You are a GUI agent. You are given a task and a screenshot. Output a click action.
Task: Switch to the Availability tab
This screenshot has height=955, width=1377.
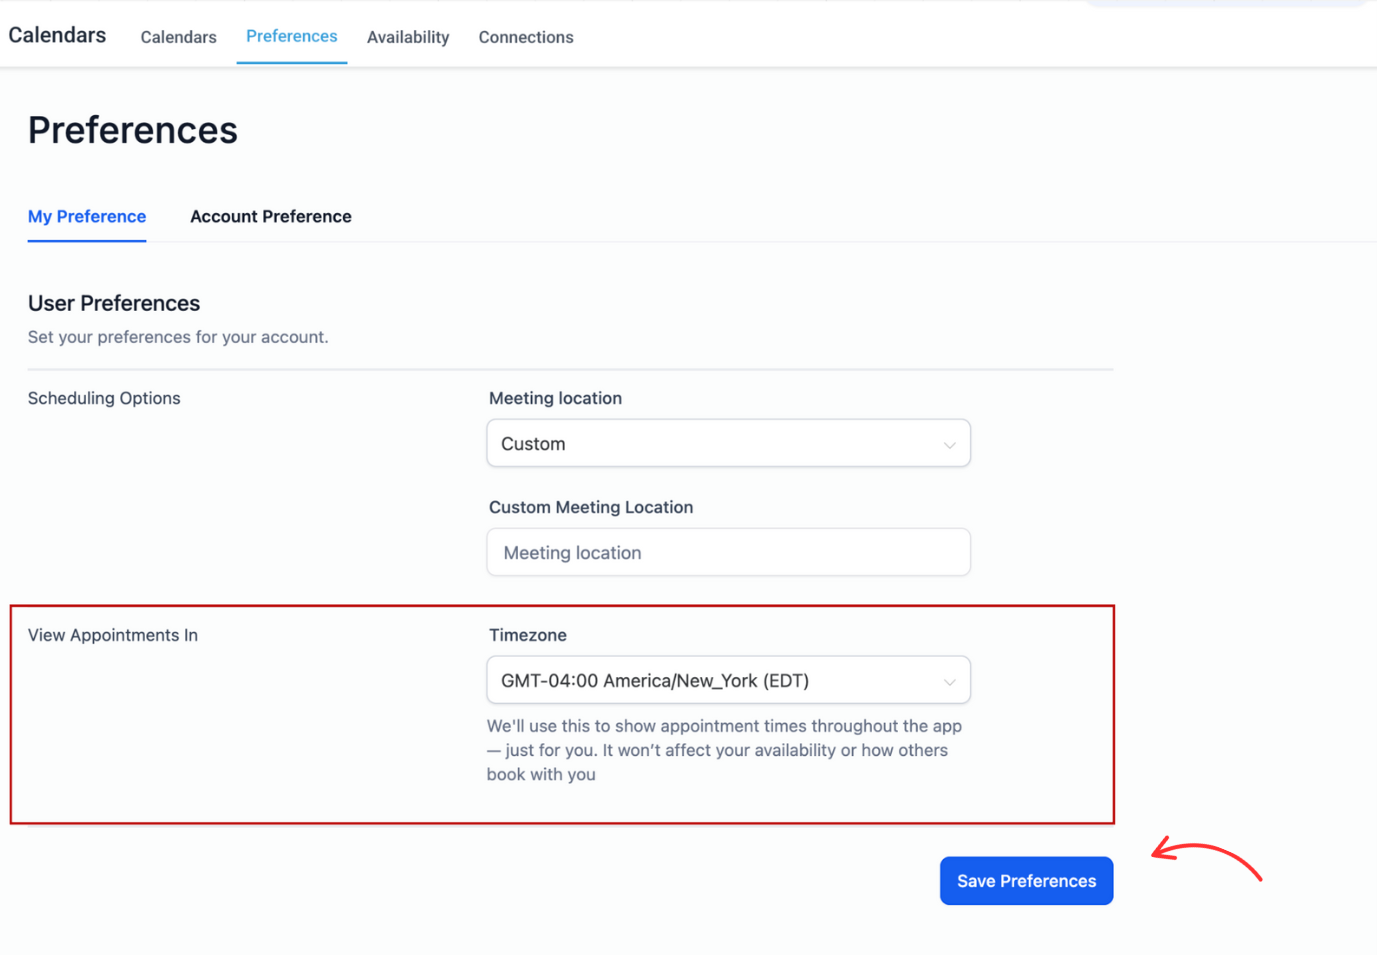pos(408,37)
